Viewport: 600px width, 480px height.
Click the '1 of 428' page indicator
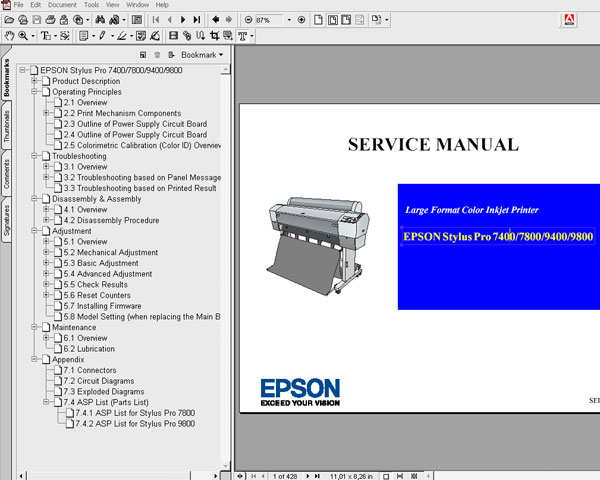[285, 477]
